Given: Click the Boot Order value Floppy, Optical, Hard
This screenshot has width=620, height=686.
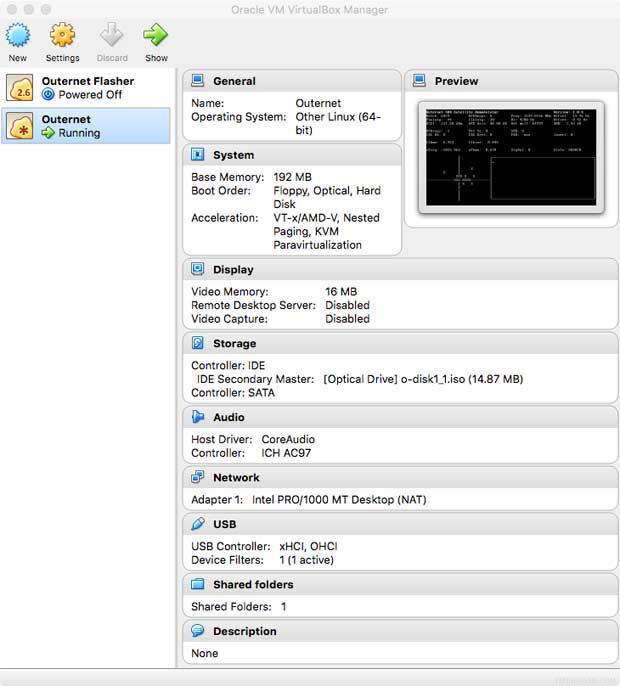Looking at the screenshot, I should 327,191.
